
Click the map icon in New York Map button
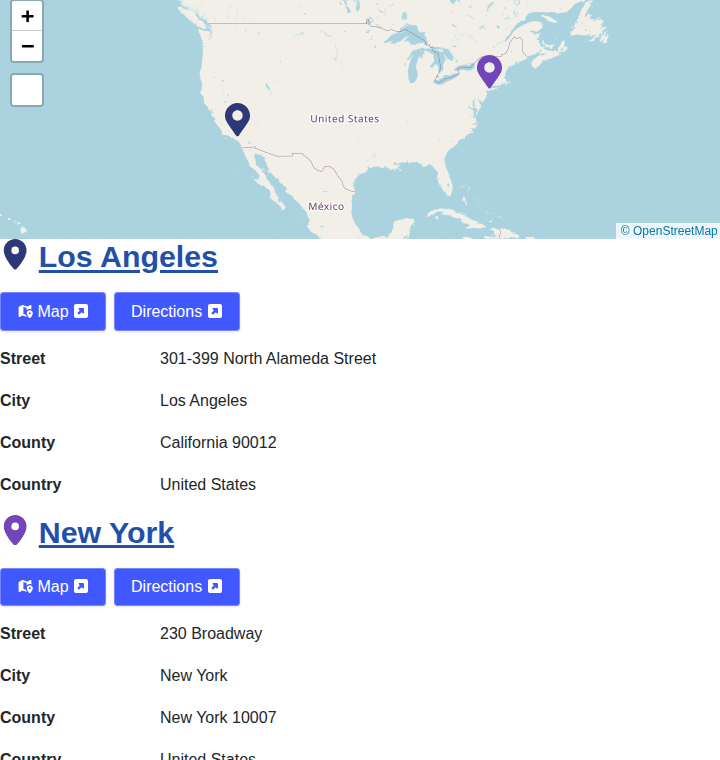25,587
